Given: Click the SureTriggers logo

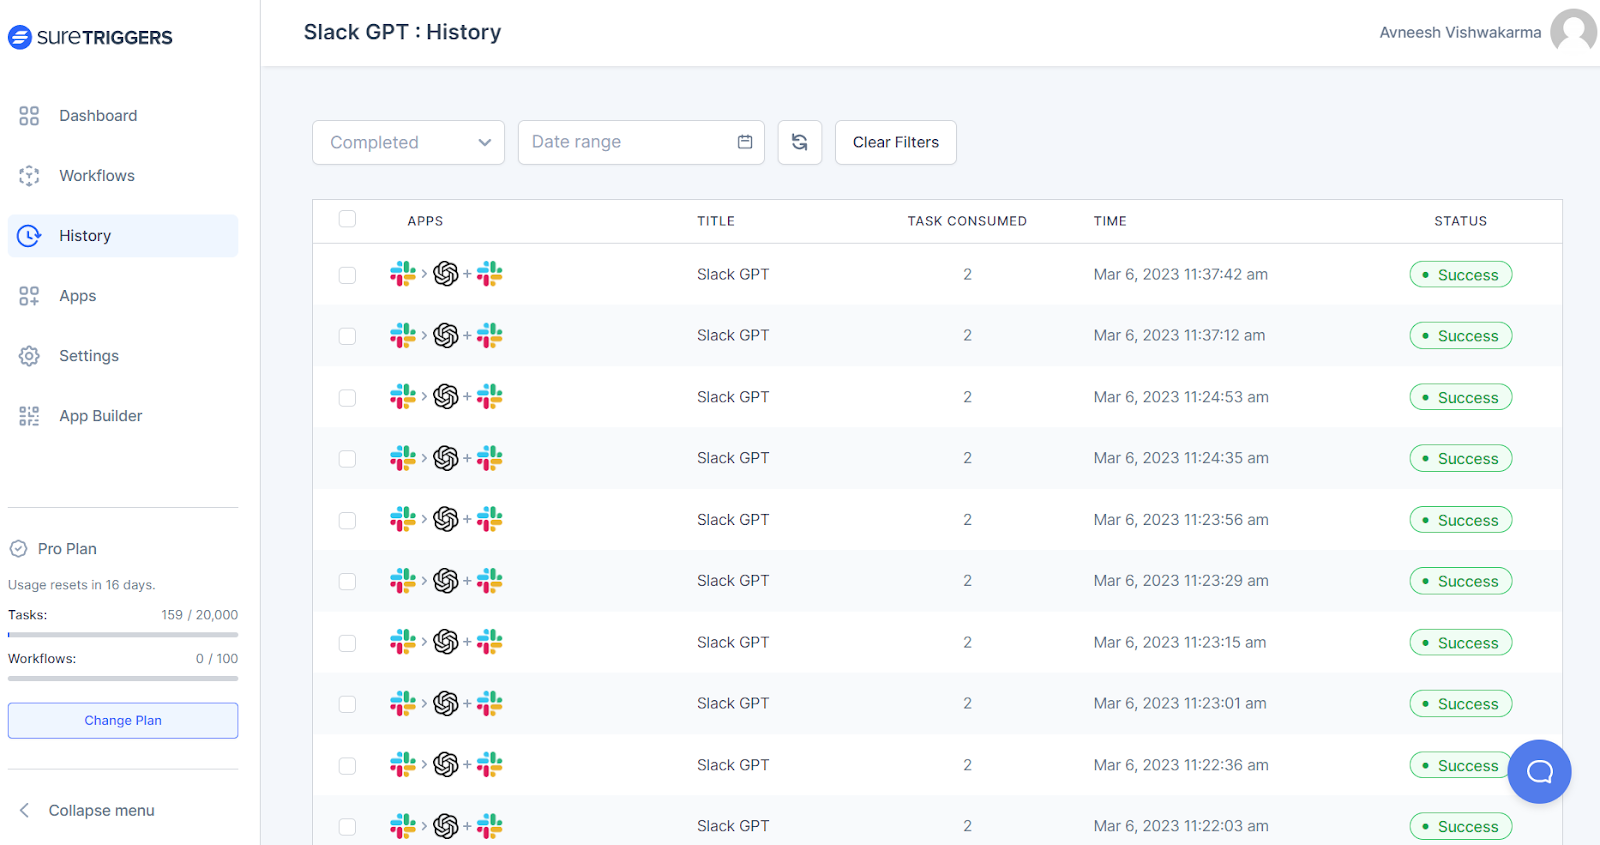Looking at the screenshot, I should [x=90, y=37].
